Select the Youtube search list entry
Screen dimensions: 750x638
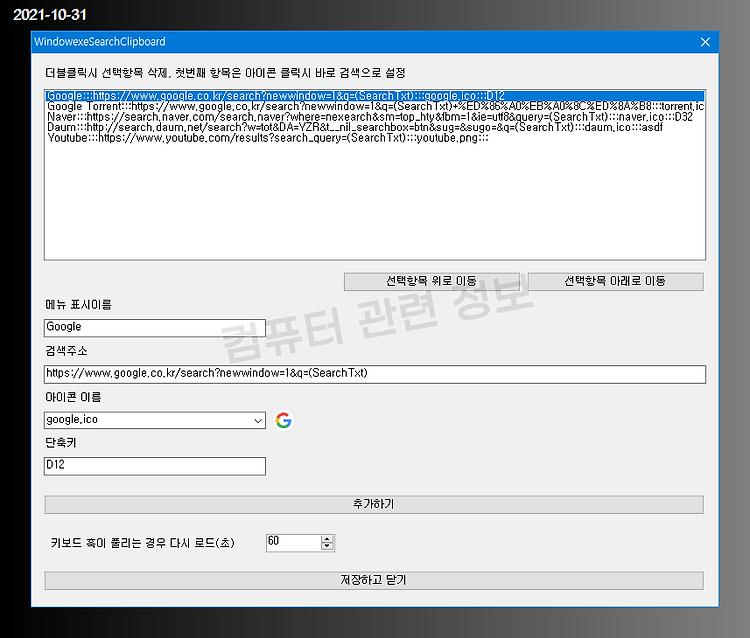click(x=375, y=138)
